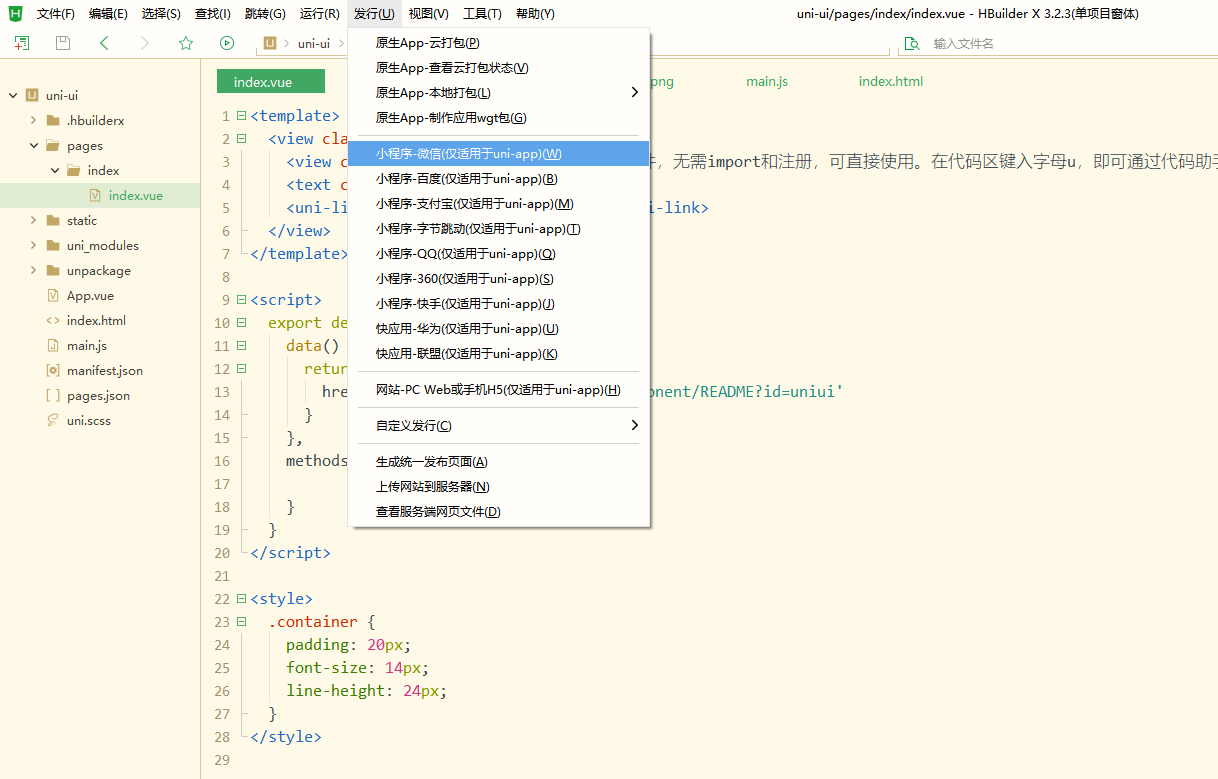Select pages.json in the project tree
This screenshot has width=1218, height=779.
[100, 395]
